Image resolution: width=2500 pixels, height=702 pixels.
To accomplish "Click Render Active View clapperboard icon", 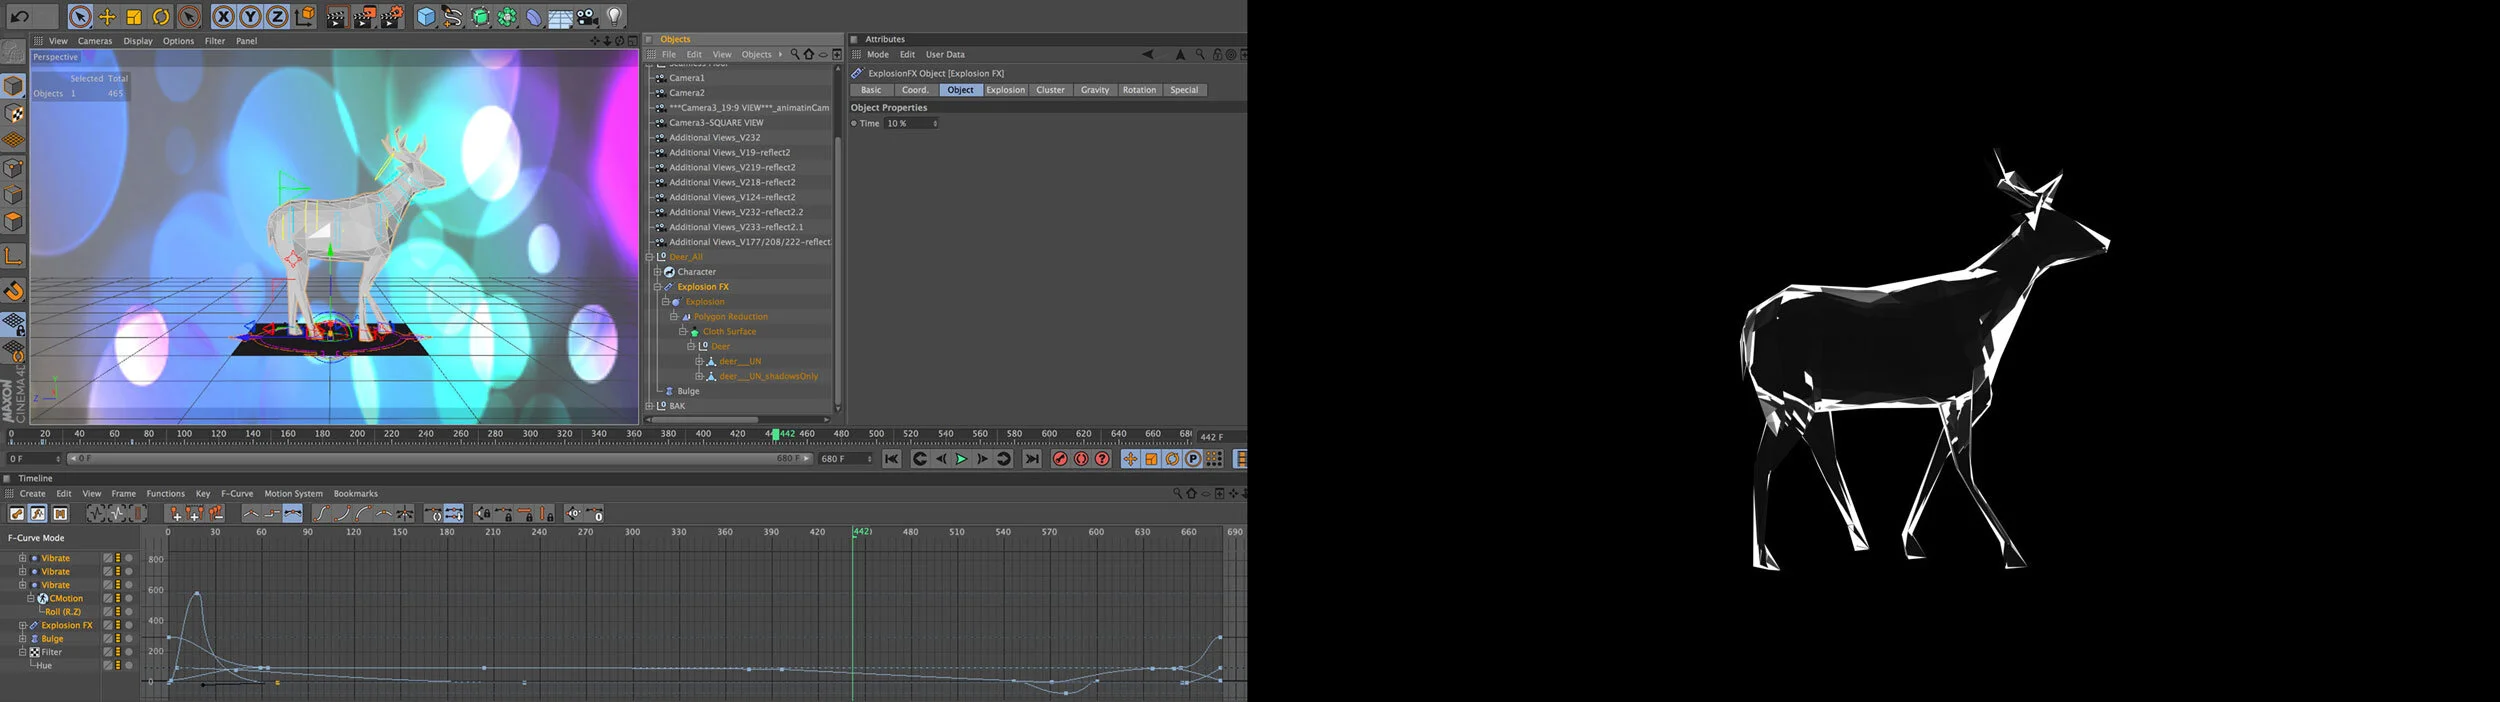I will [337, 16].
